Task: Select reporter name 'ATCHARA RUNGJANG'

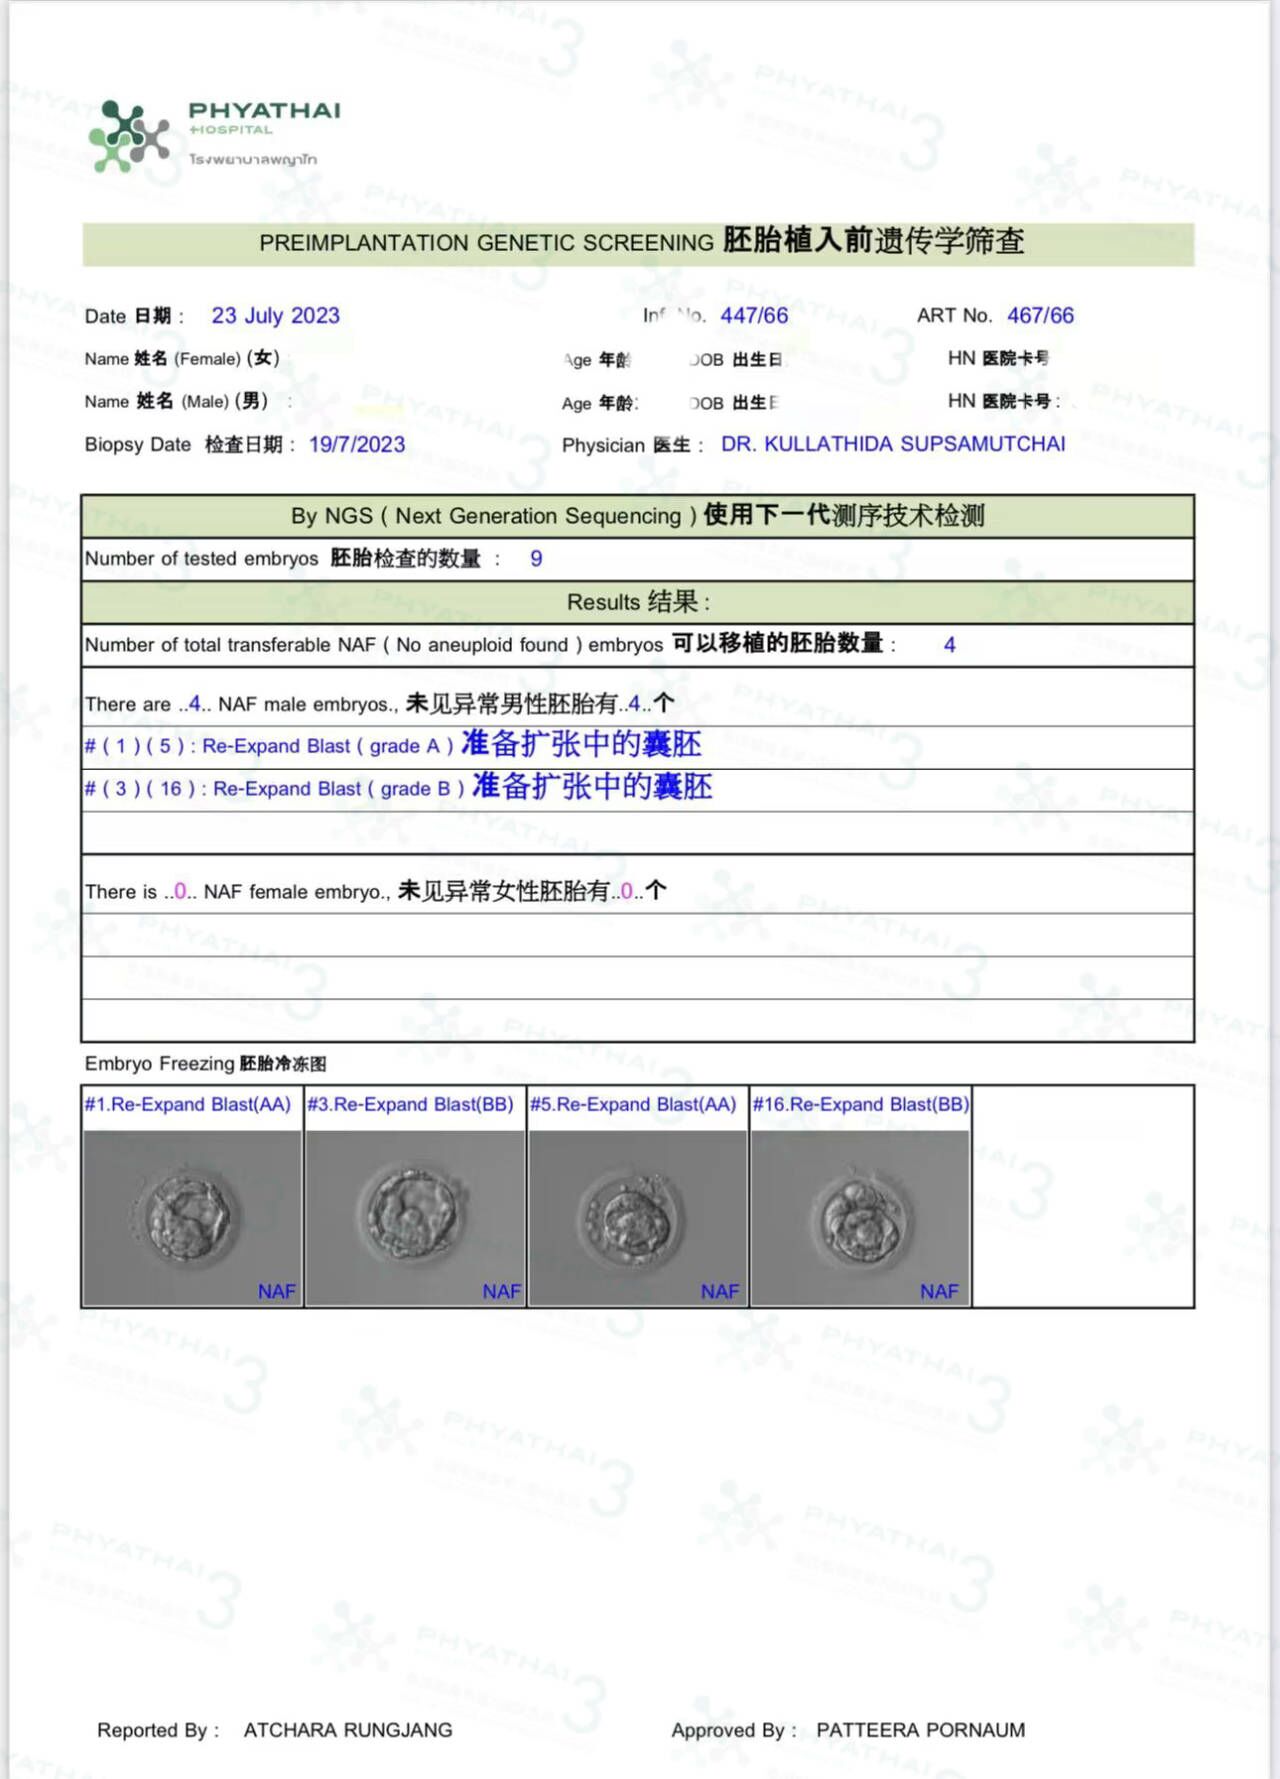Action: click(348, 1730)
